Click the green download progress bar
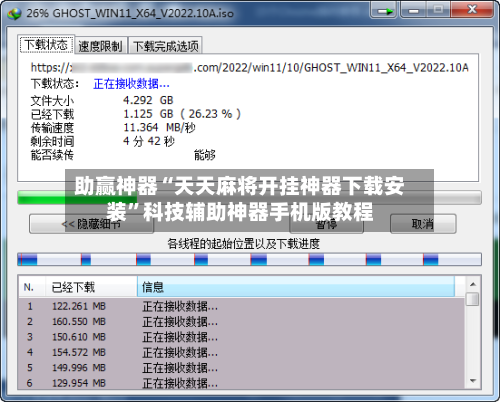The image size is (500, 402). 249,197
